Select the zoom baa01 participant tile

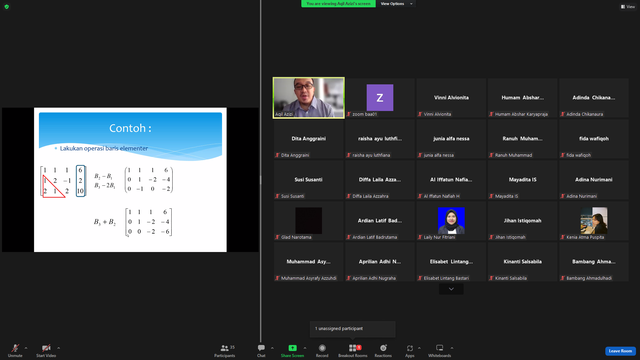click(380, 98)
